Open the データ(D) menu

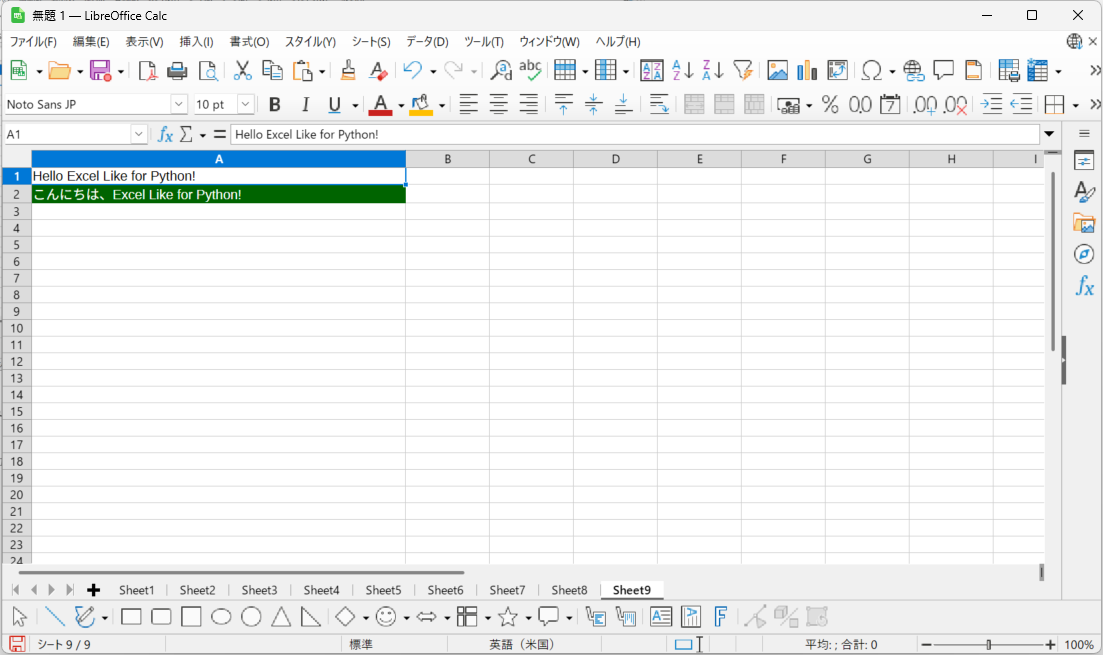427,42
